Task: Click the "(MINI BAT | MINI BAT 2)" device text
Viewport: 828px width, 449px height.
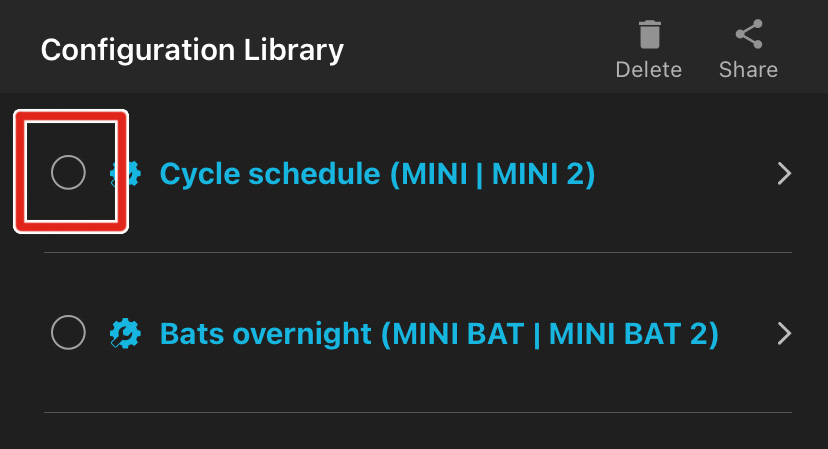Action: [549, 333]
